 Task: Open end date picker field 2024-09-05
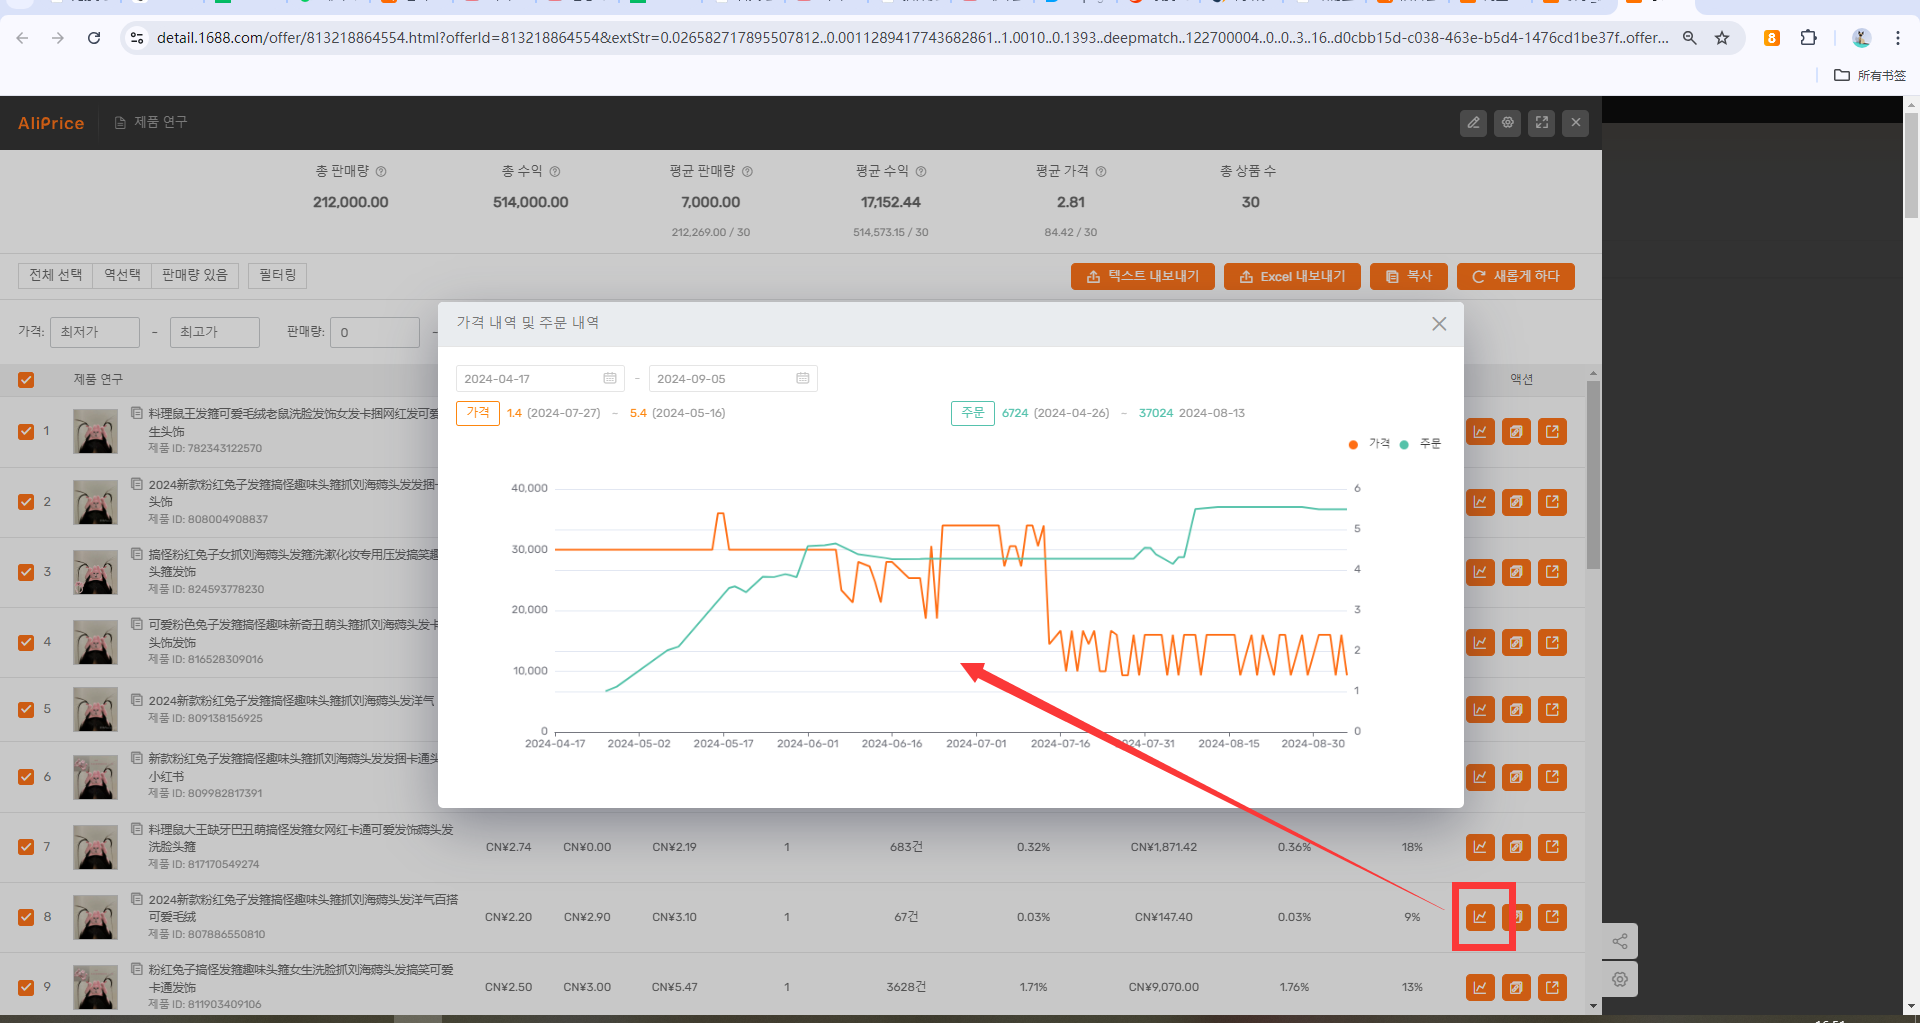coord(733,378)
